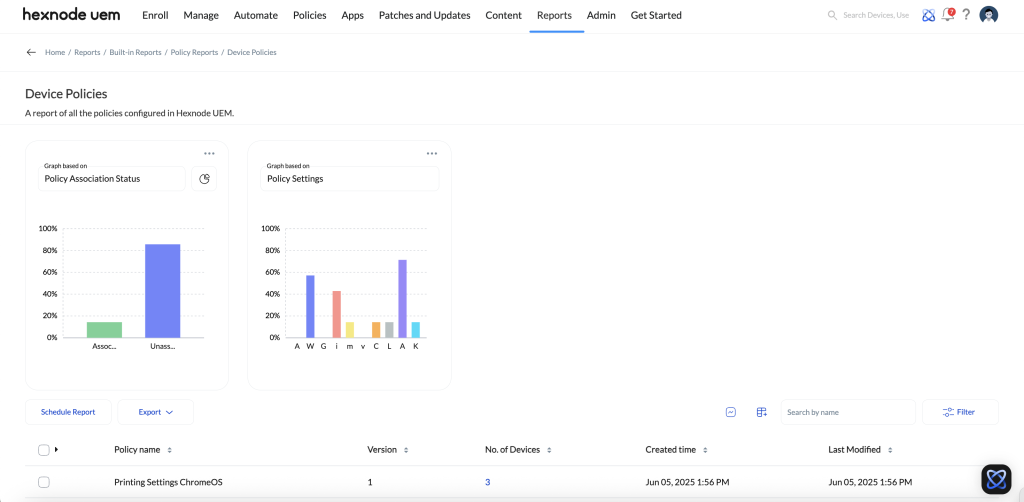Screen dimensions: 1024x502
Task: Open the Policy Settings graph dropdown
Action: tap(349, 178)
